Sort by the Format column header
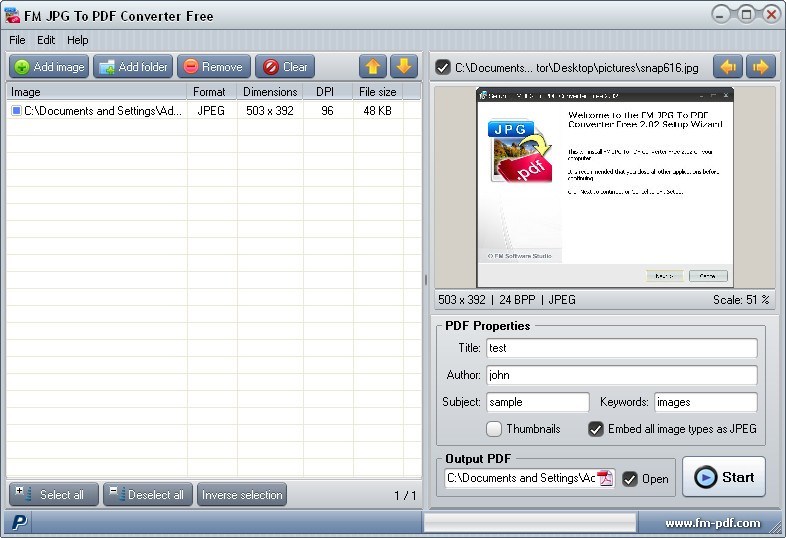 coord(212,92)
